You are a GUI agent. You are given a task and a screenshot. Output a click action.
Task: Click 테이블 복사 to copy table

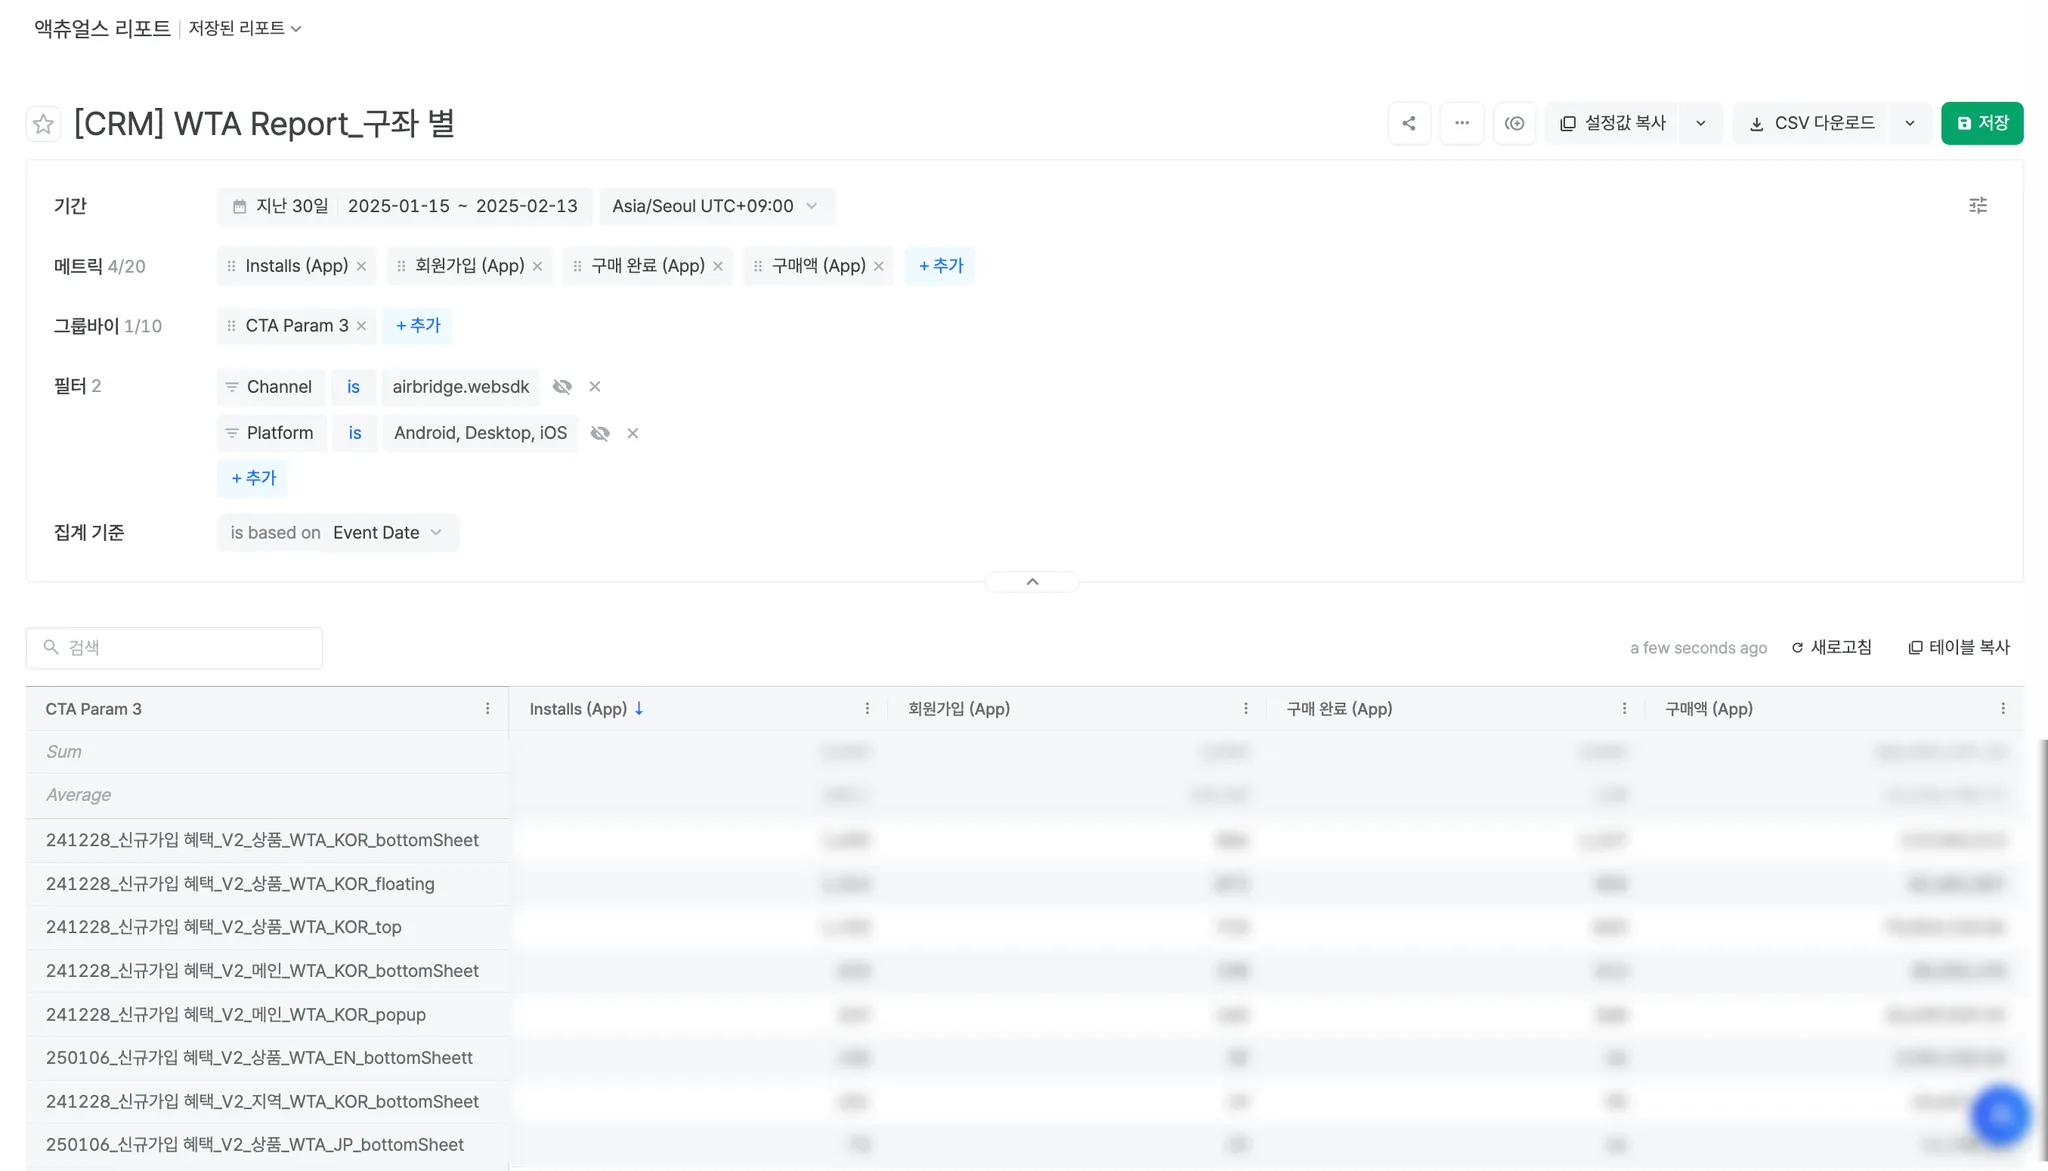coord(1958,648)
